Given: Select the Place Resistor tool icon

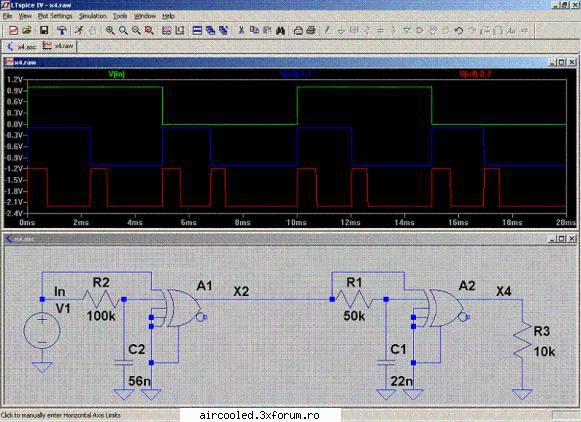Looking at the screenshot, I should (368, 30).
